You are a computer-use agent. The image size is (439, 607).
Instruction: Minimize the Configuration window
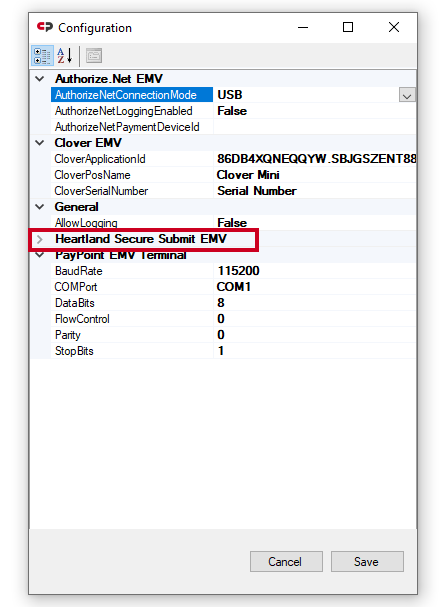(x=303, y=27)
